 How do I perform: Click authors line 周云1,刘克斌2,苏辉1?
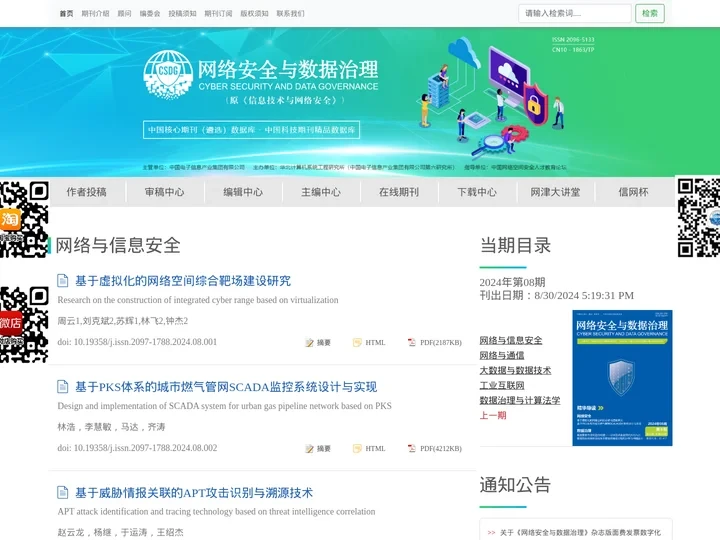(123, 321)
